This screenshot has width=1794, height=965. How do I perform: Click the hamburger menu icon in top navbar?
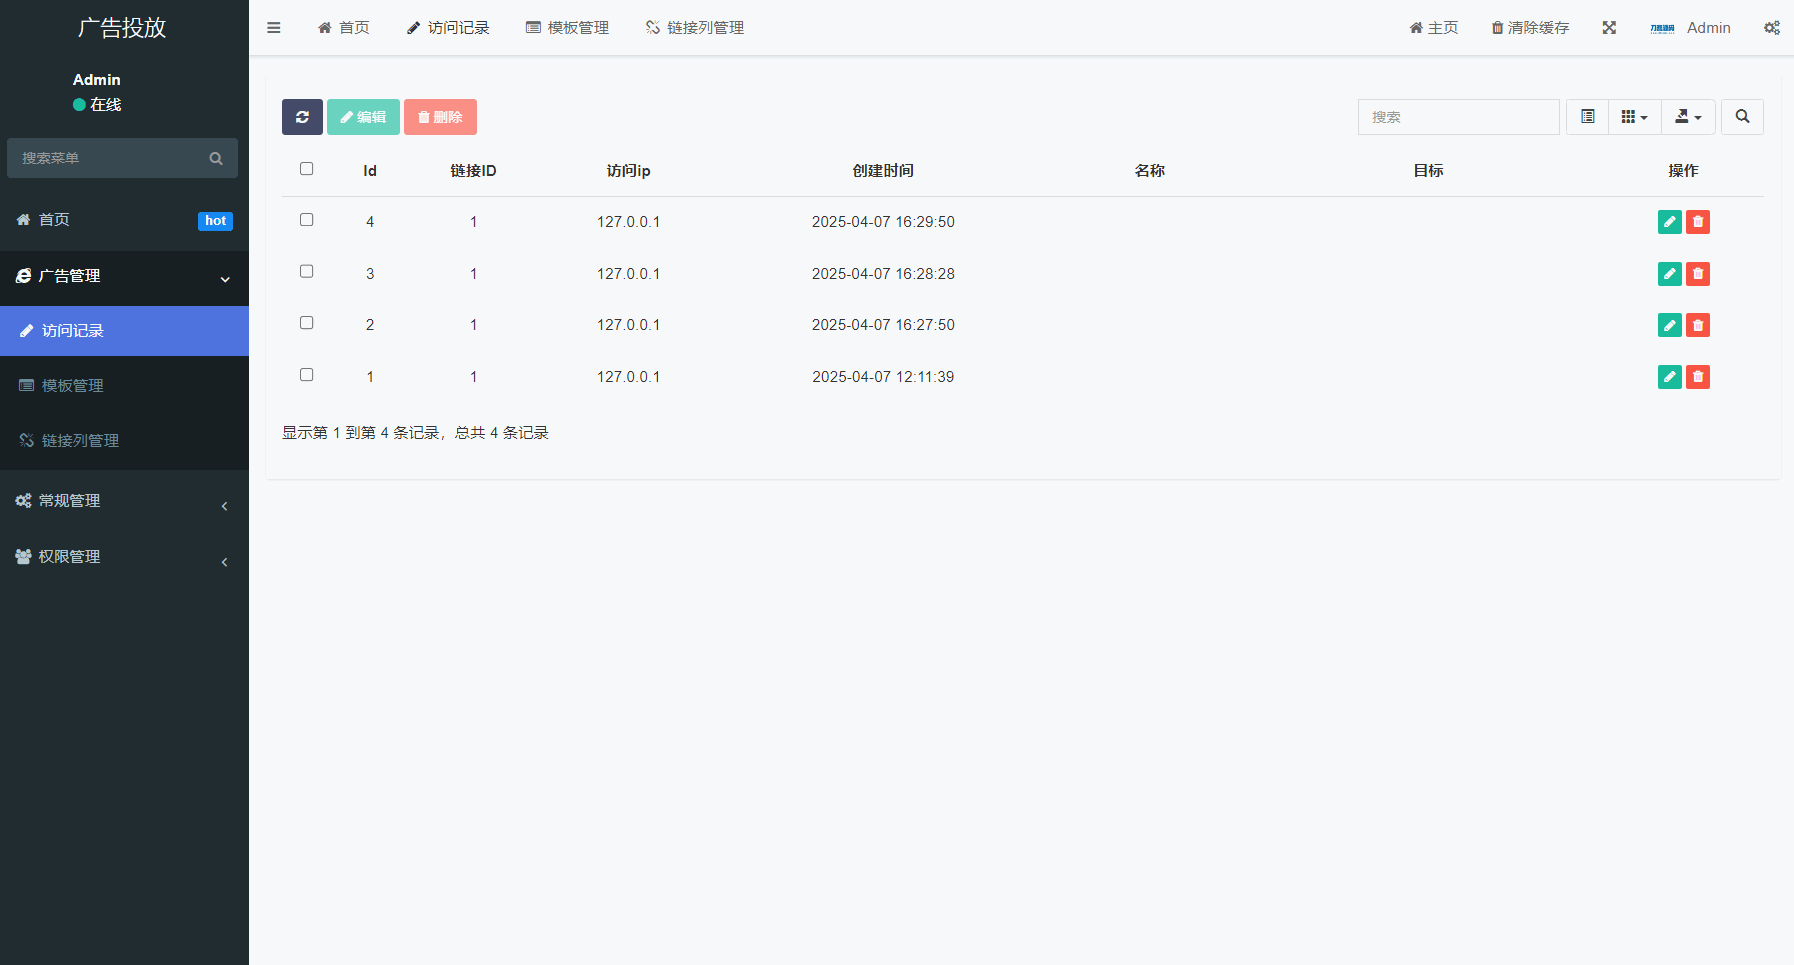click(274, 27)
